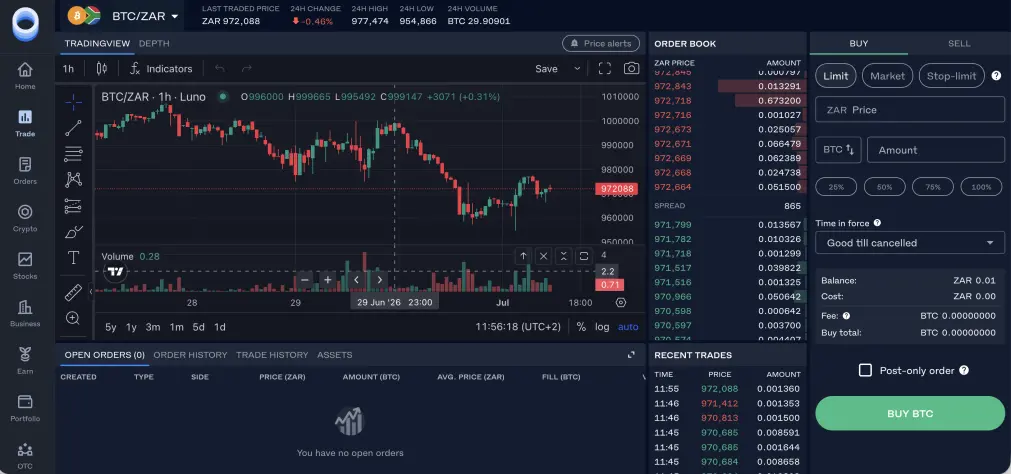The height and width of the screenshot is (474, 1011).
Task: Open the 1h interval selector
Action: [x=68, y=68]
